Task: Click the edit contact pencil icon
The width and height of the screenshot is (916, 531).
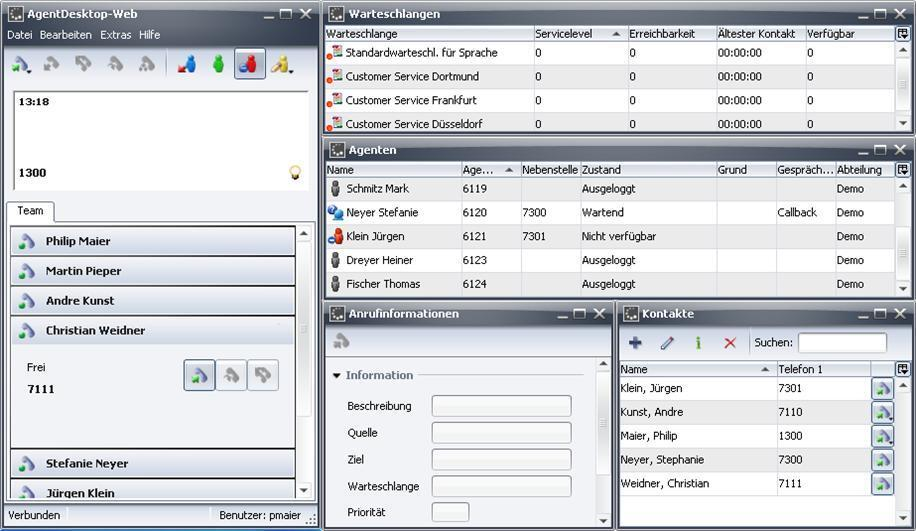Action: [x=667, y=343]
